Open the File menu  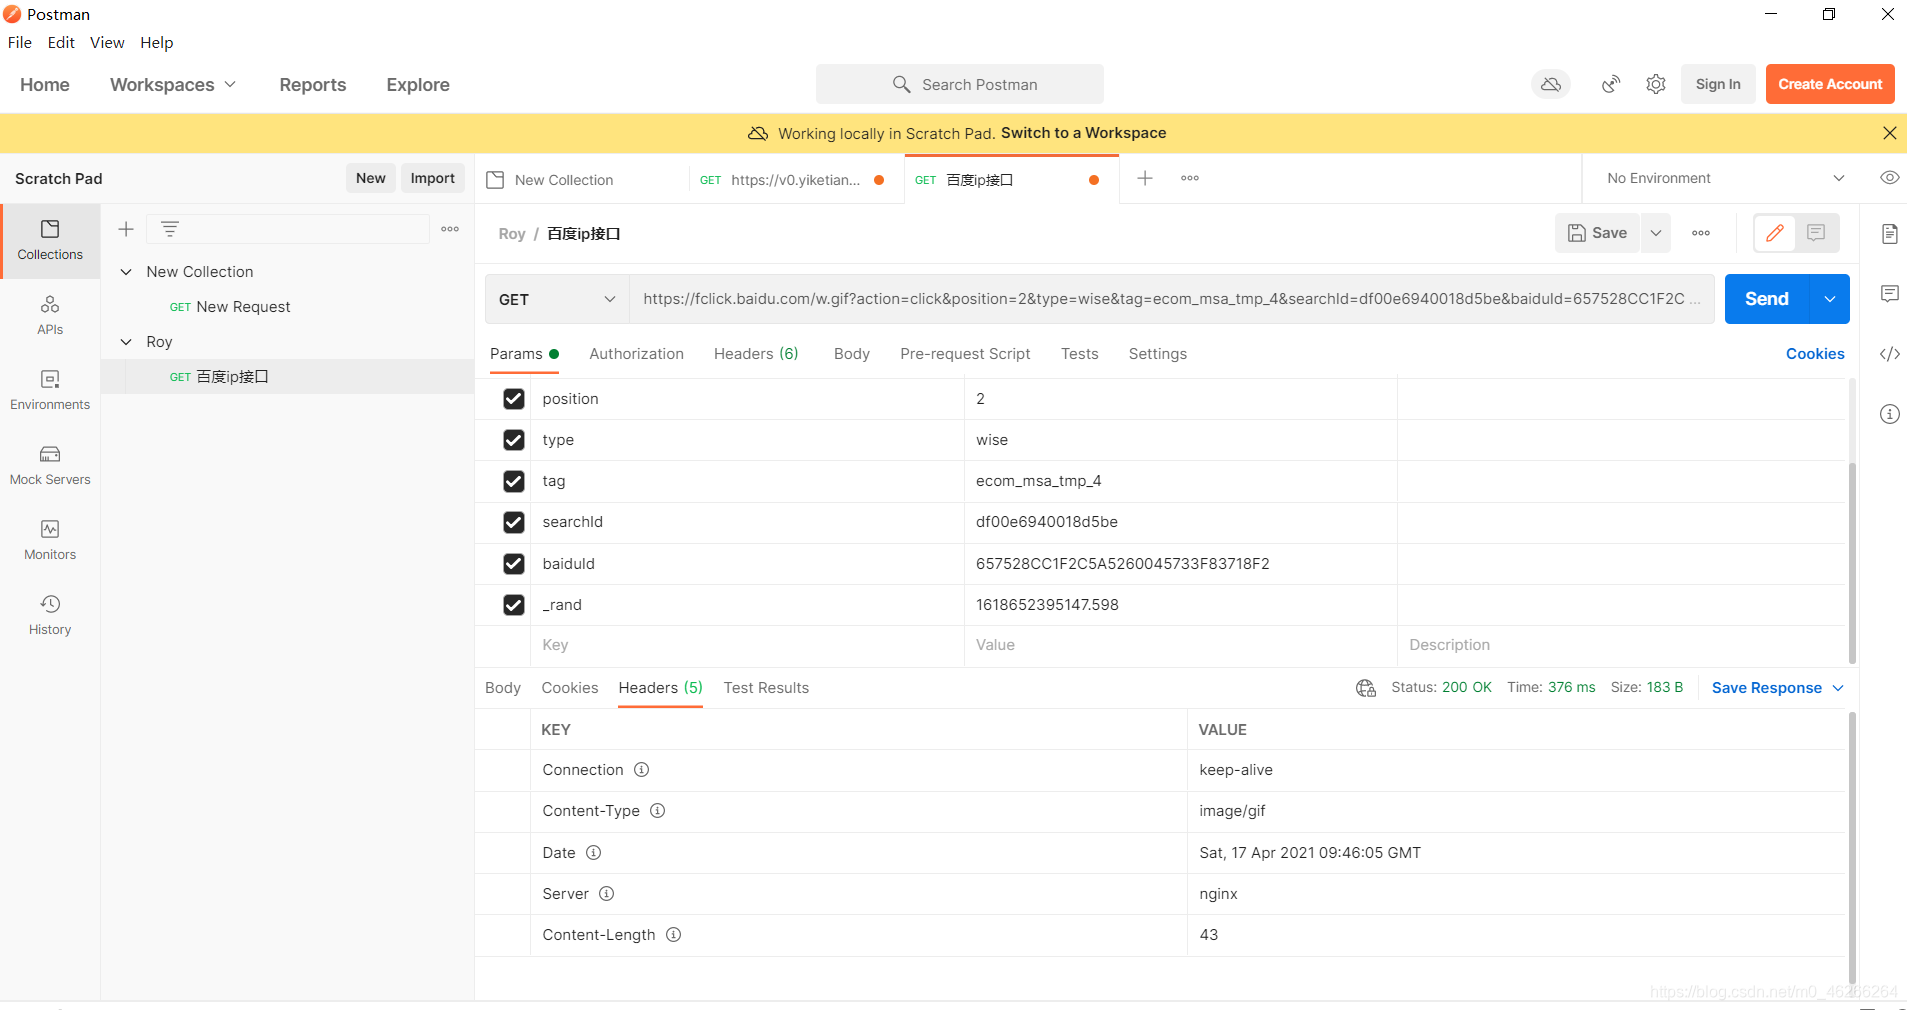(x=20, y=42)
